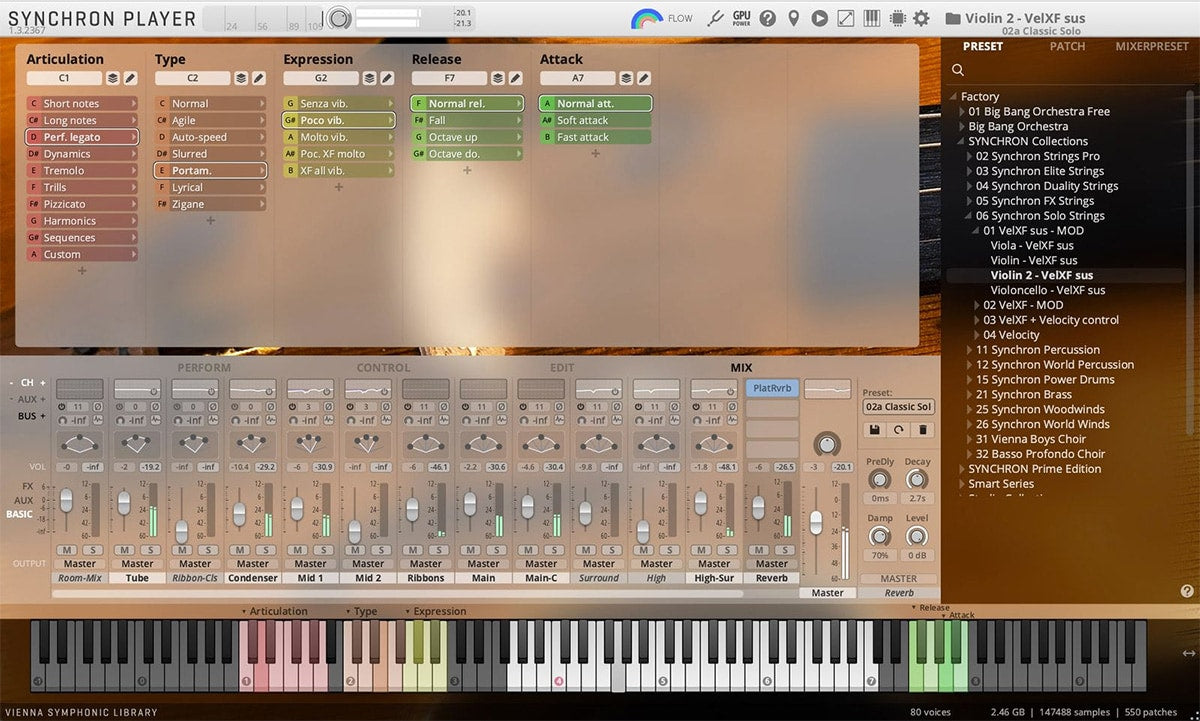Click the play icon in top toolbar
This screenshot has width=1200, height=721.
tap(820, 18)
